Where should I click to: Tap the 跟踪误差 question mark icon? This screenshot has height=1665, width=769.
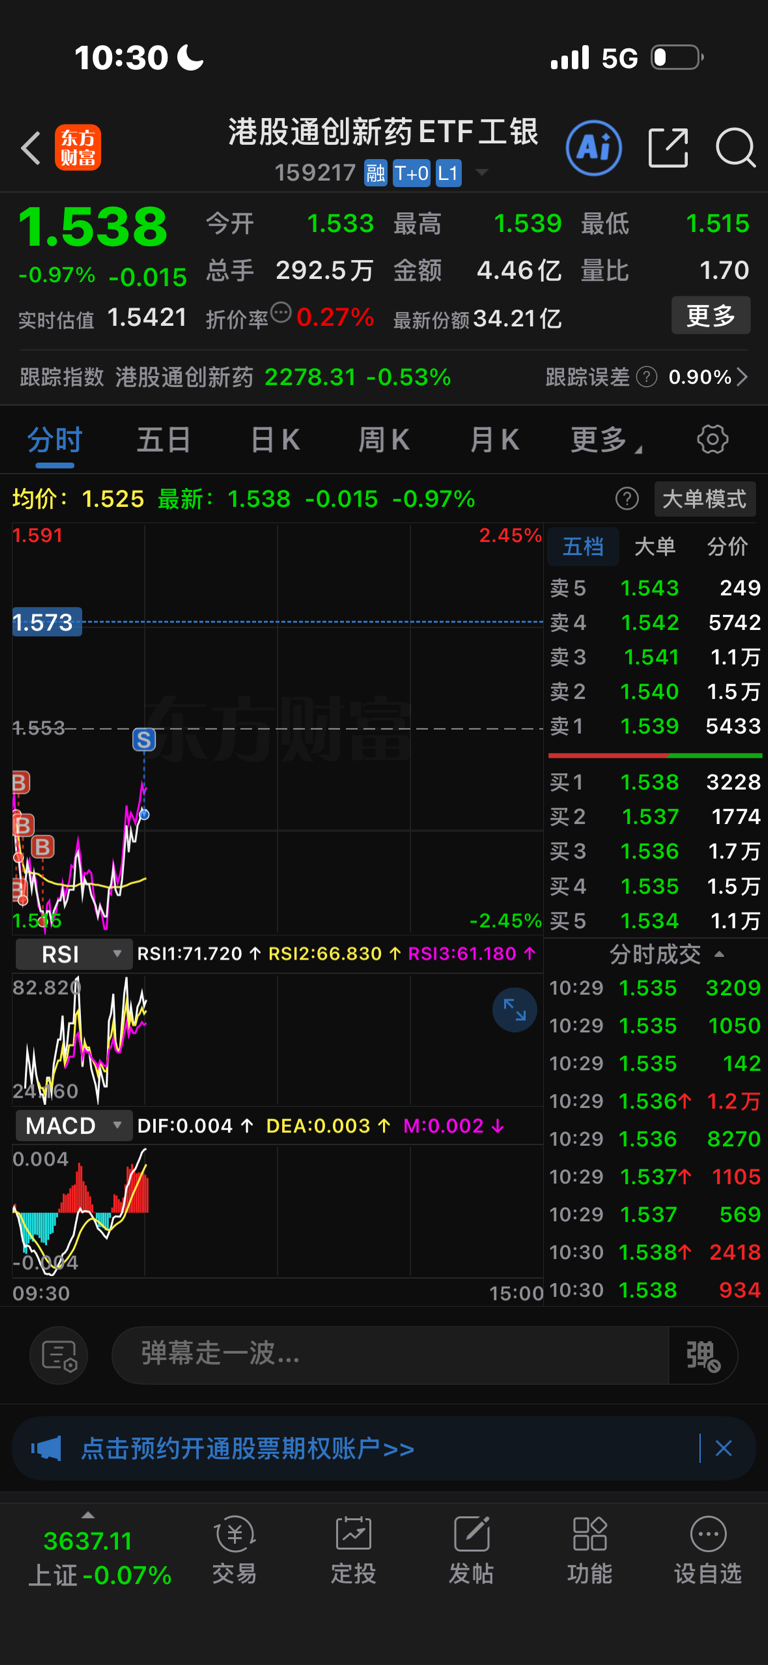[647, 377]
